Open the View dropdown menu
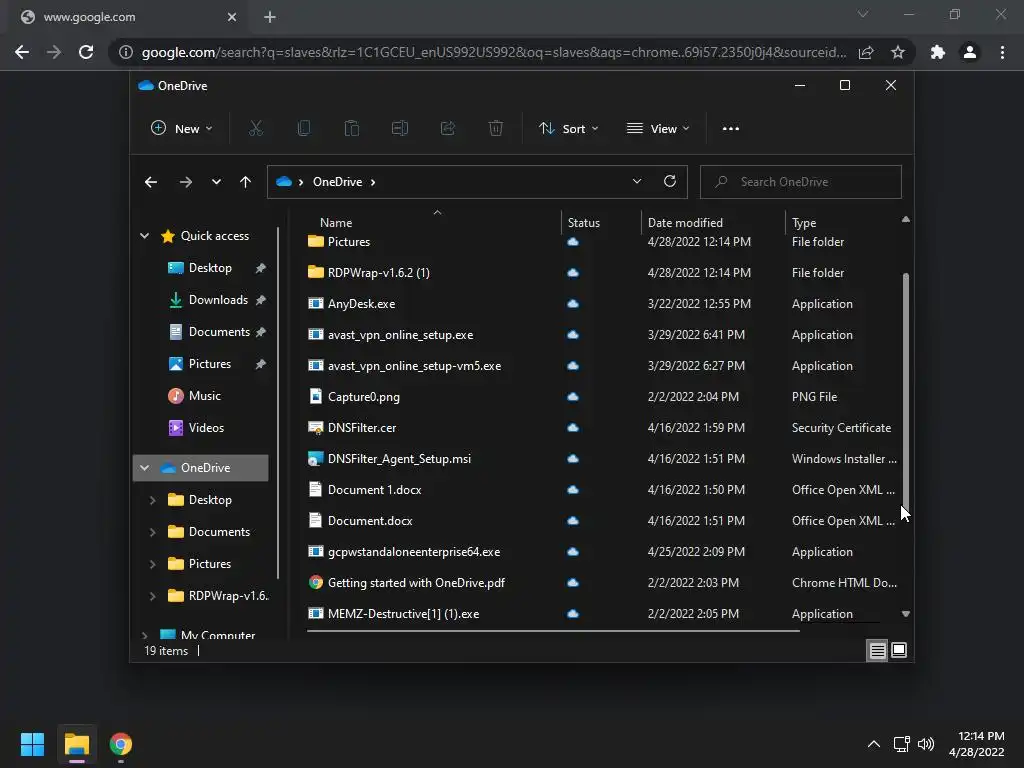1024x768 pixels. pos(658,129)
